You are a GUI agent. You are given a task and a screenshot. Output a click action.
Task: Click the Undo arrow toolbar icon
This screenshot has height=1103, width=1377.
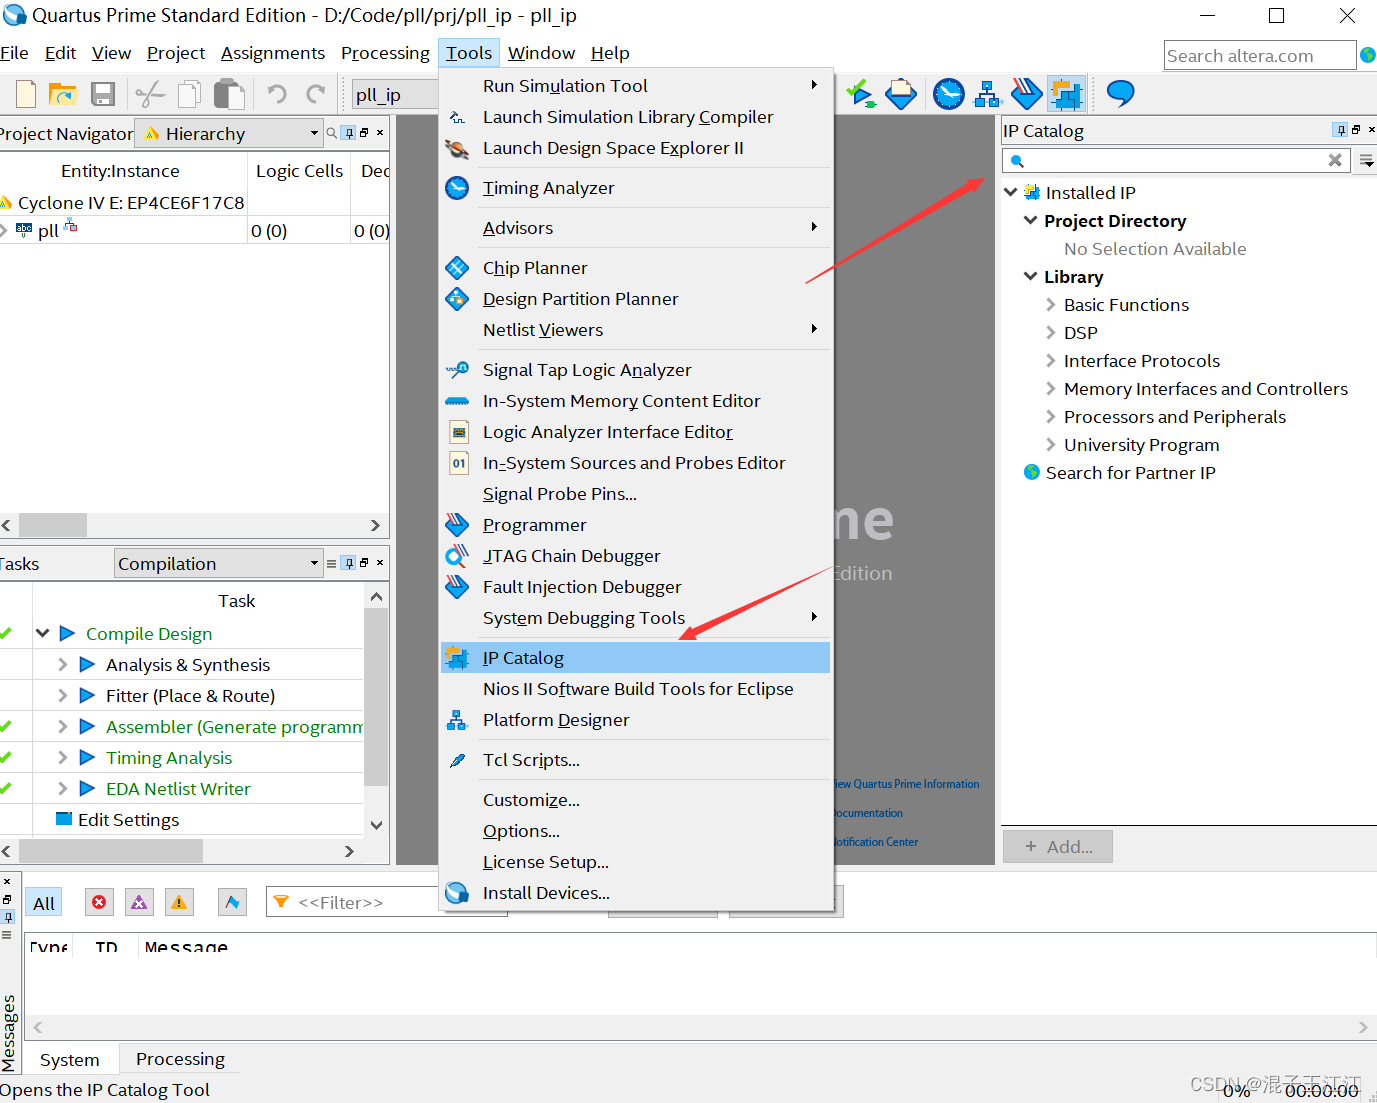[277, 94]
